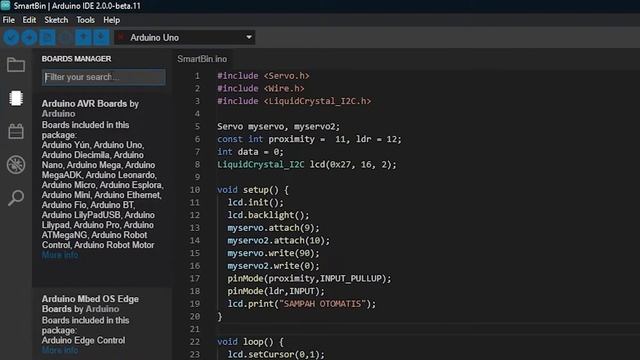Click the Upload arrow button
This screenshot has height=360, width=640.
(29, 38)
